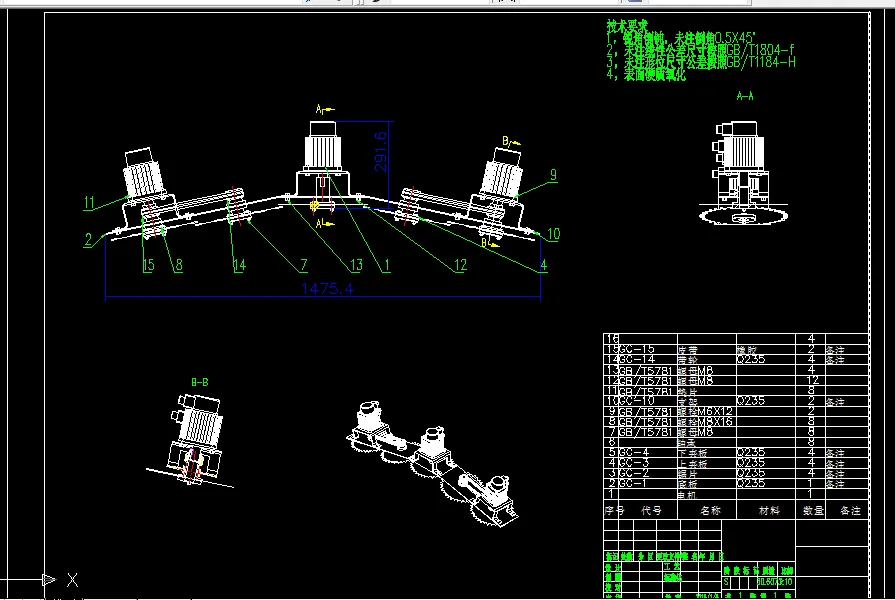Select the 技术要求 heading text
The image size is (895, 600).
(627, 26)
